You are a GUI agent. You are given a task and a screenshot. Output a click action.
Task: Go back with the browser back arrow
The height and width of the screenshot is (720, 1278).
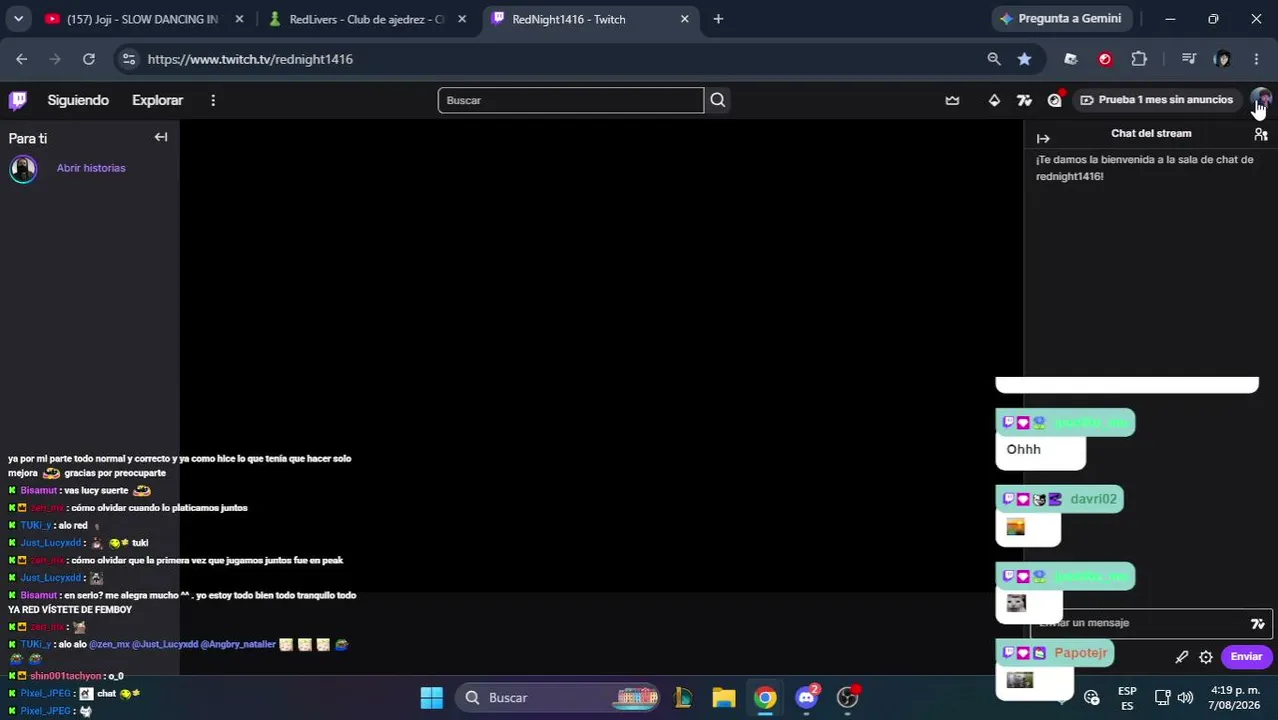pyautogui.click(x=21, y=59)
